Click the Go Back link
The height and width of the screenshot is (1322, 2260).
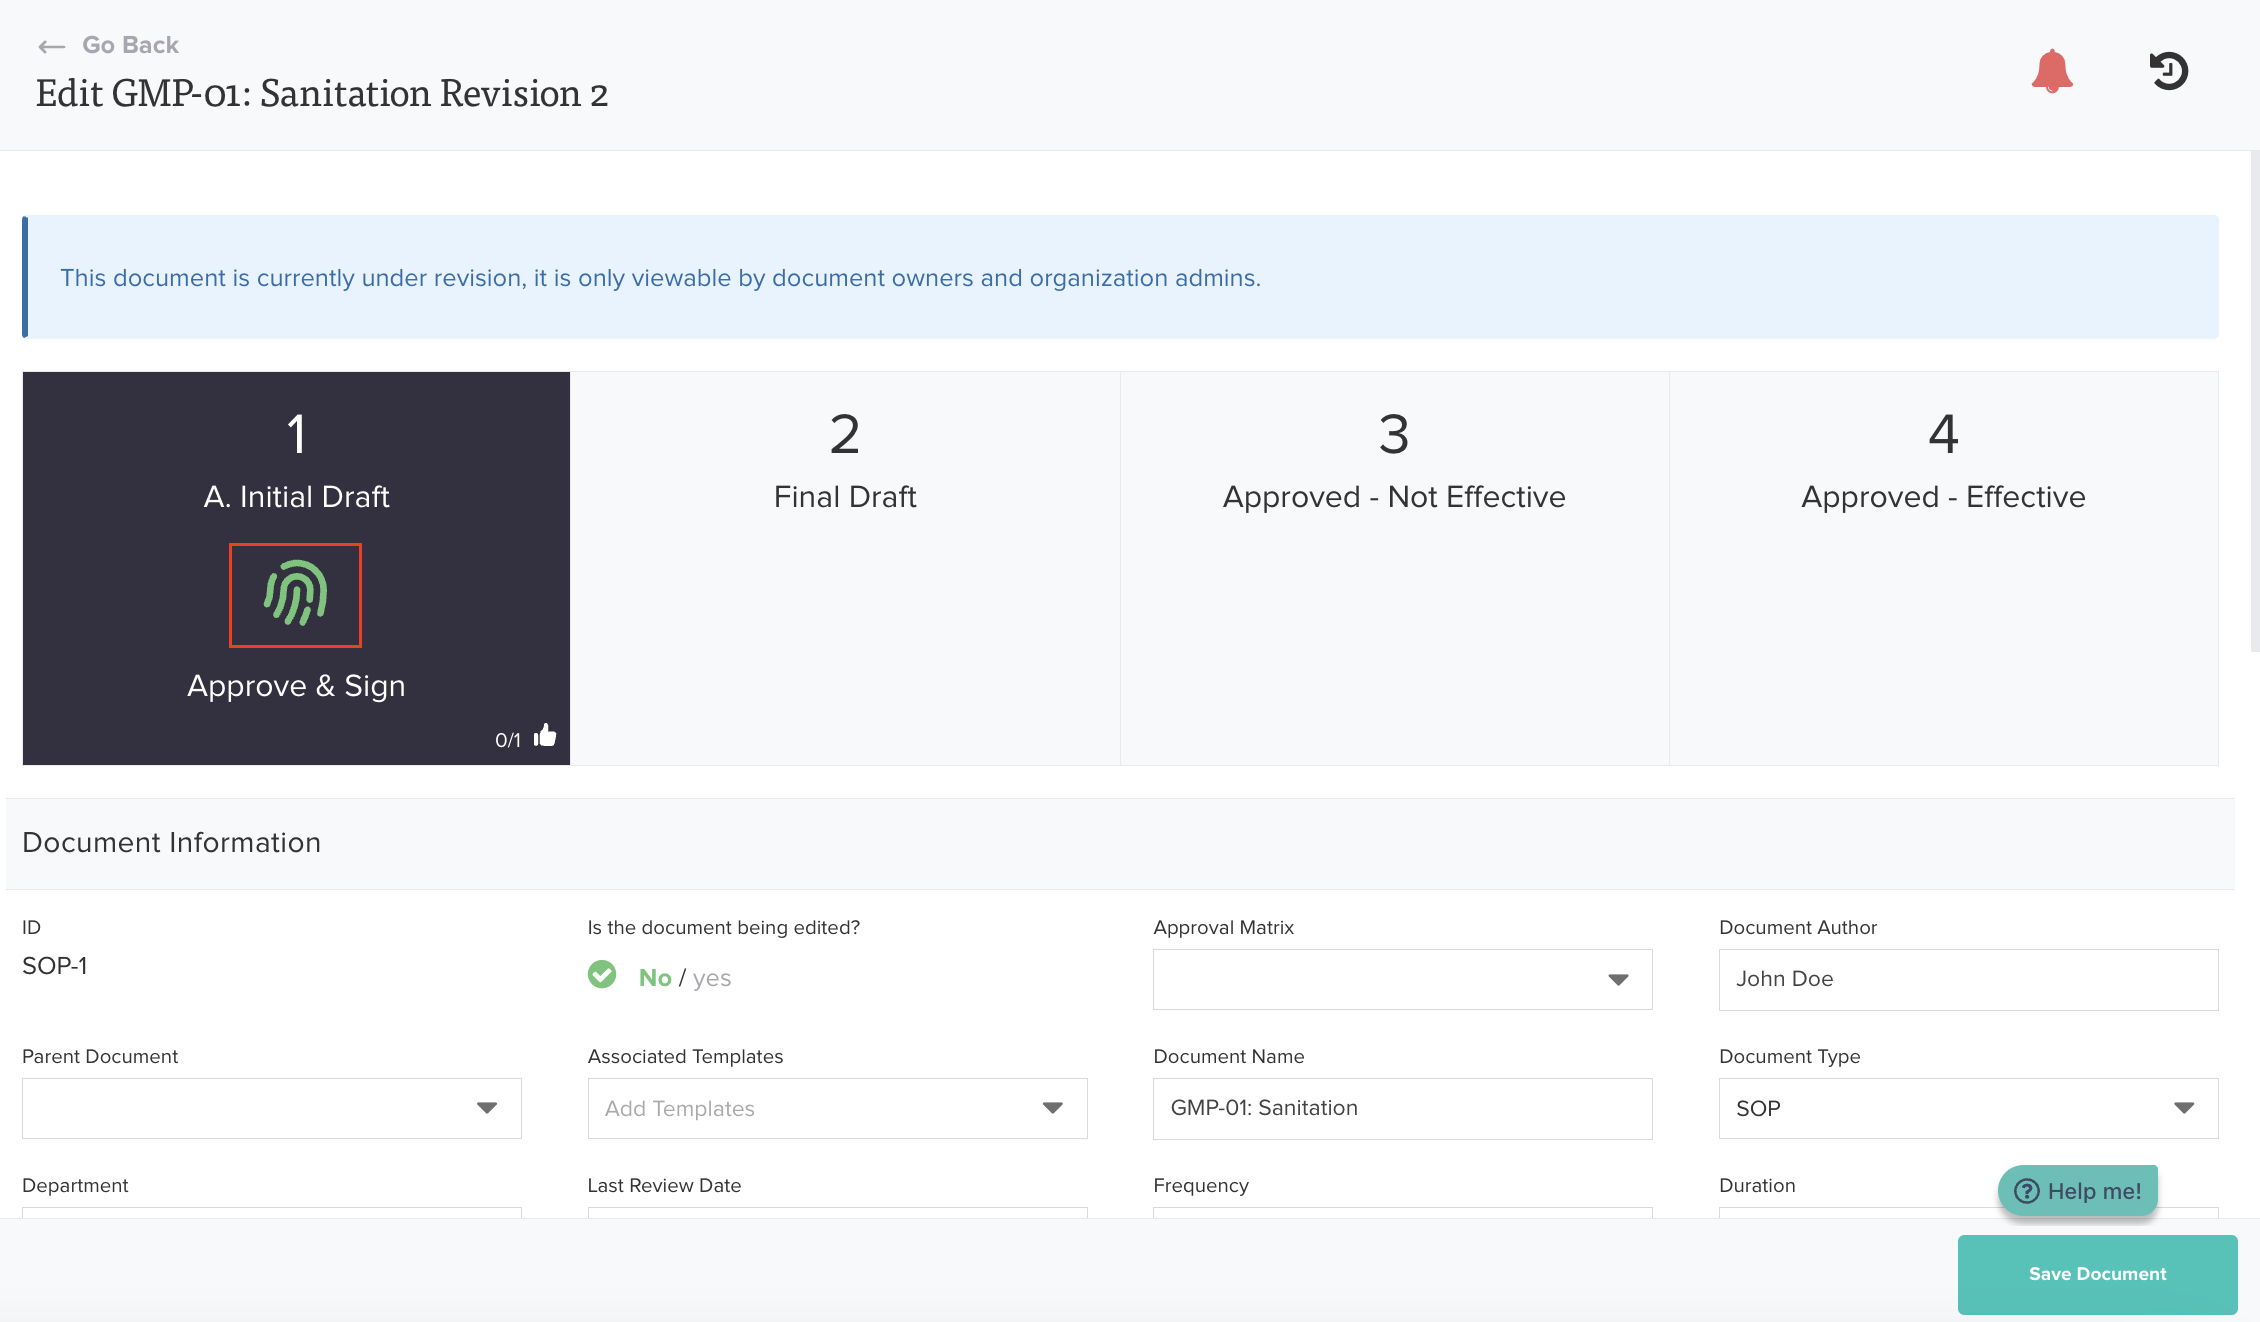coord(130,45)
